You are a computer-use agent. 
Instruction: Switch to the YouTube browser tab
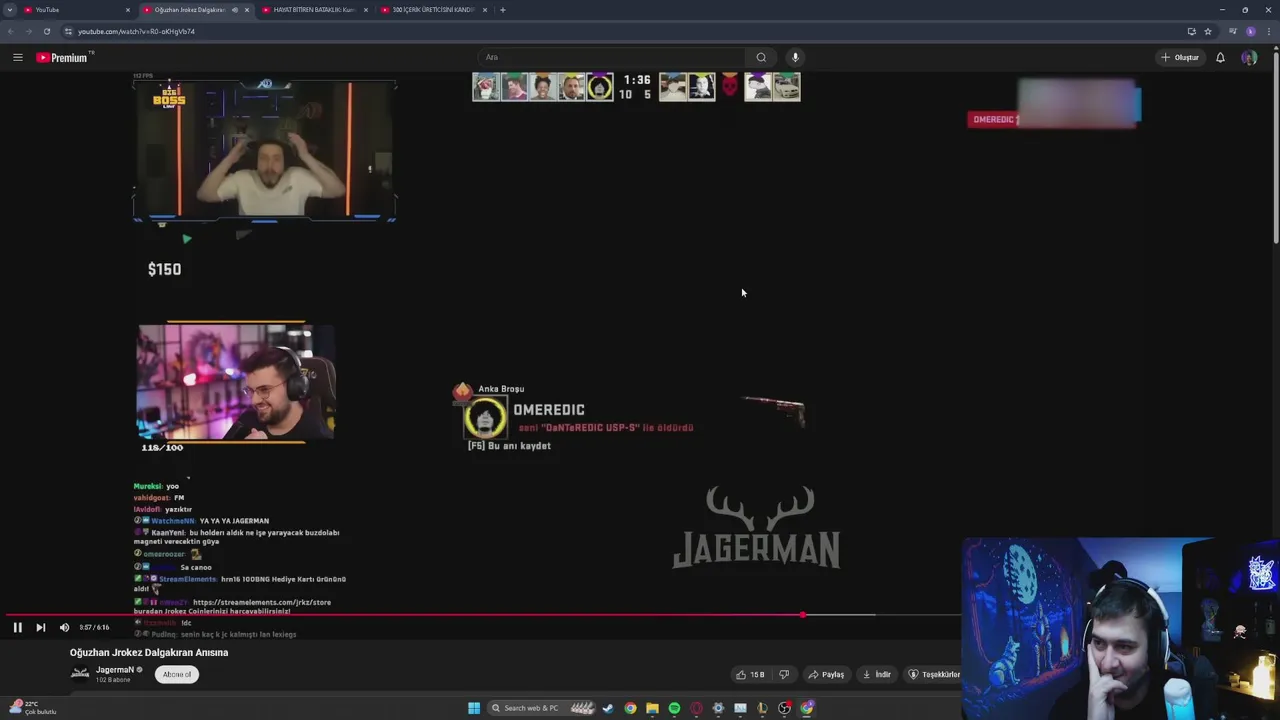(x=76, y=10)
